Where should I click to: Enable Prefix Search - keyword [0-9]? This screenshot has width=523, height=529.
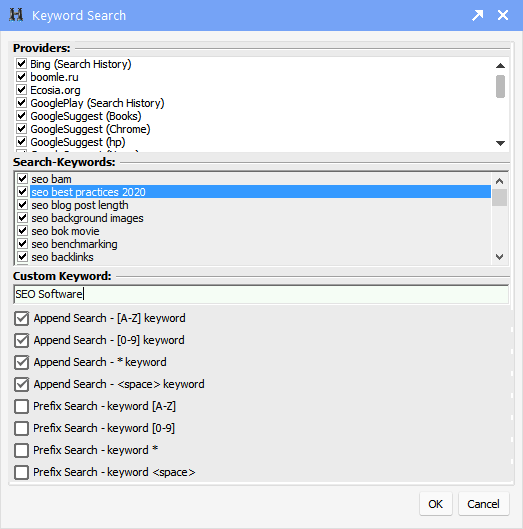tap(22, 428)
